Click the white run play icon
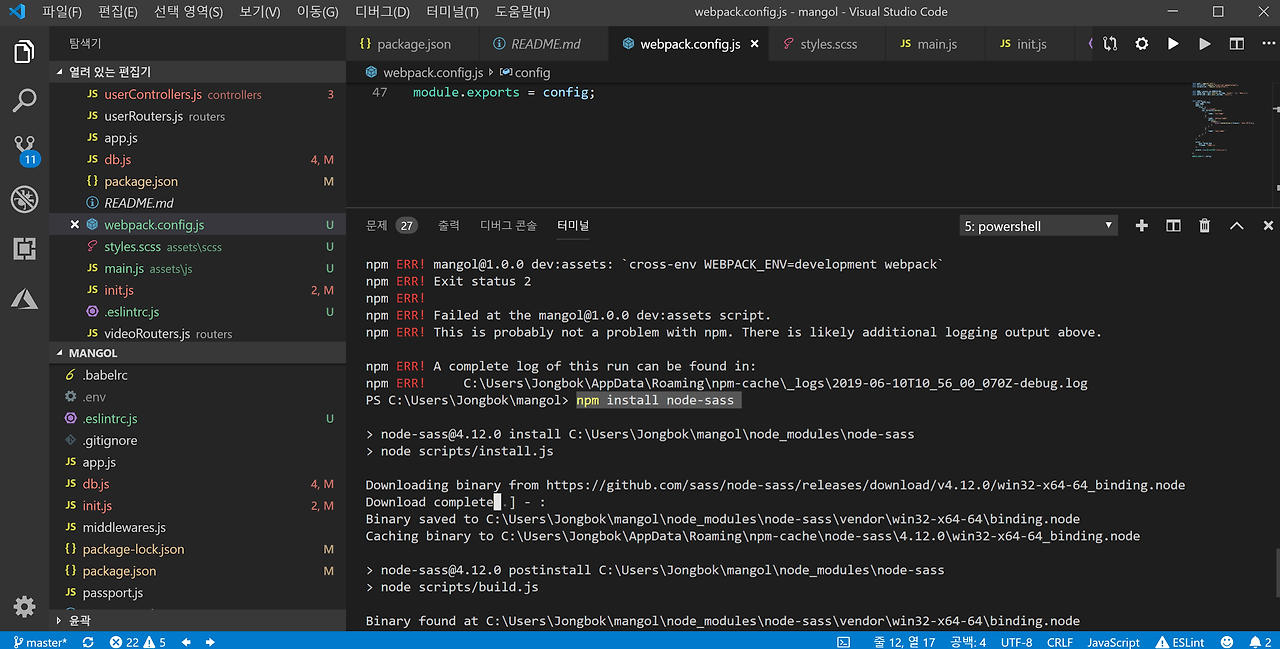Screen dimensions: 1280x649 pyautogui.click(x=1173, y=44)
